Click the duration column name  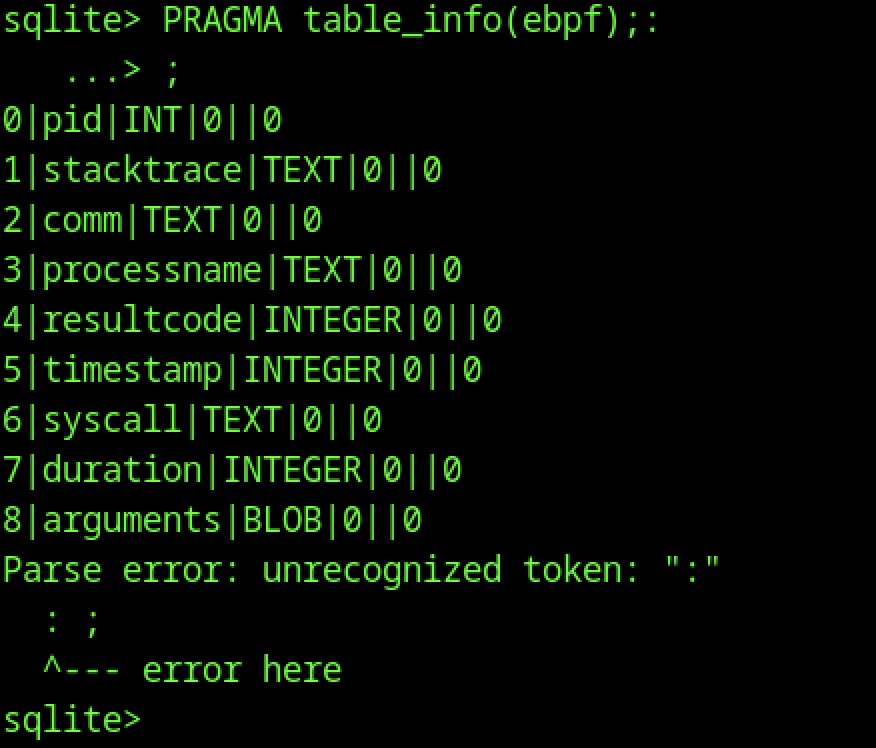tap(122, 470)
